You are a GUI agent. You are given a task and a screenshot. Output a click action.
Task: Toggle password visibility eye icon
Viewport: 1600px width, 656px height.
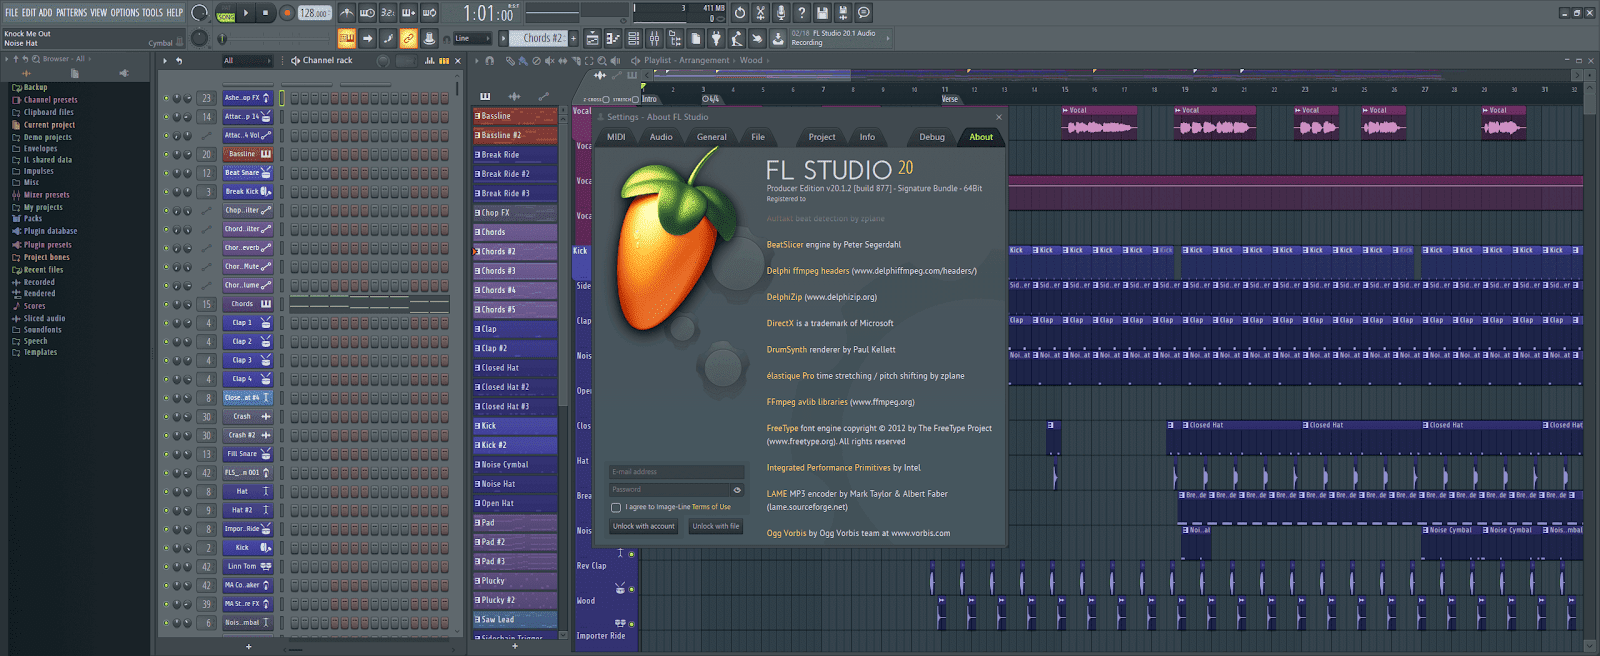tap(738, 490)
